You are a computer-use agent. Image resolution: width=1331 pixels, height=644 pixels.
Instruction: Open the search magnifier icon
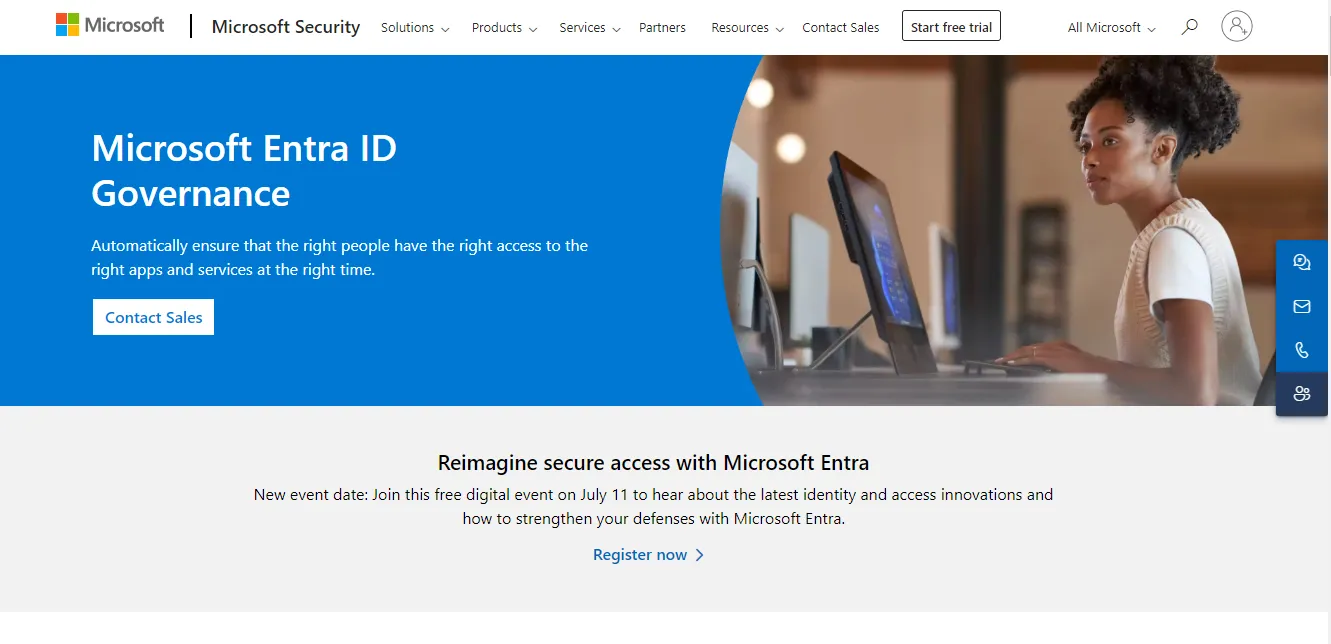(x=1189, y=27)
